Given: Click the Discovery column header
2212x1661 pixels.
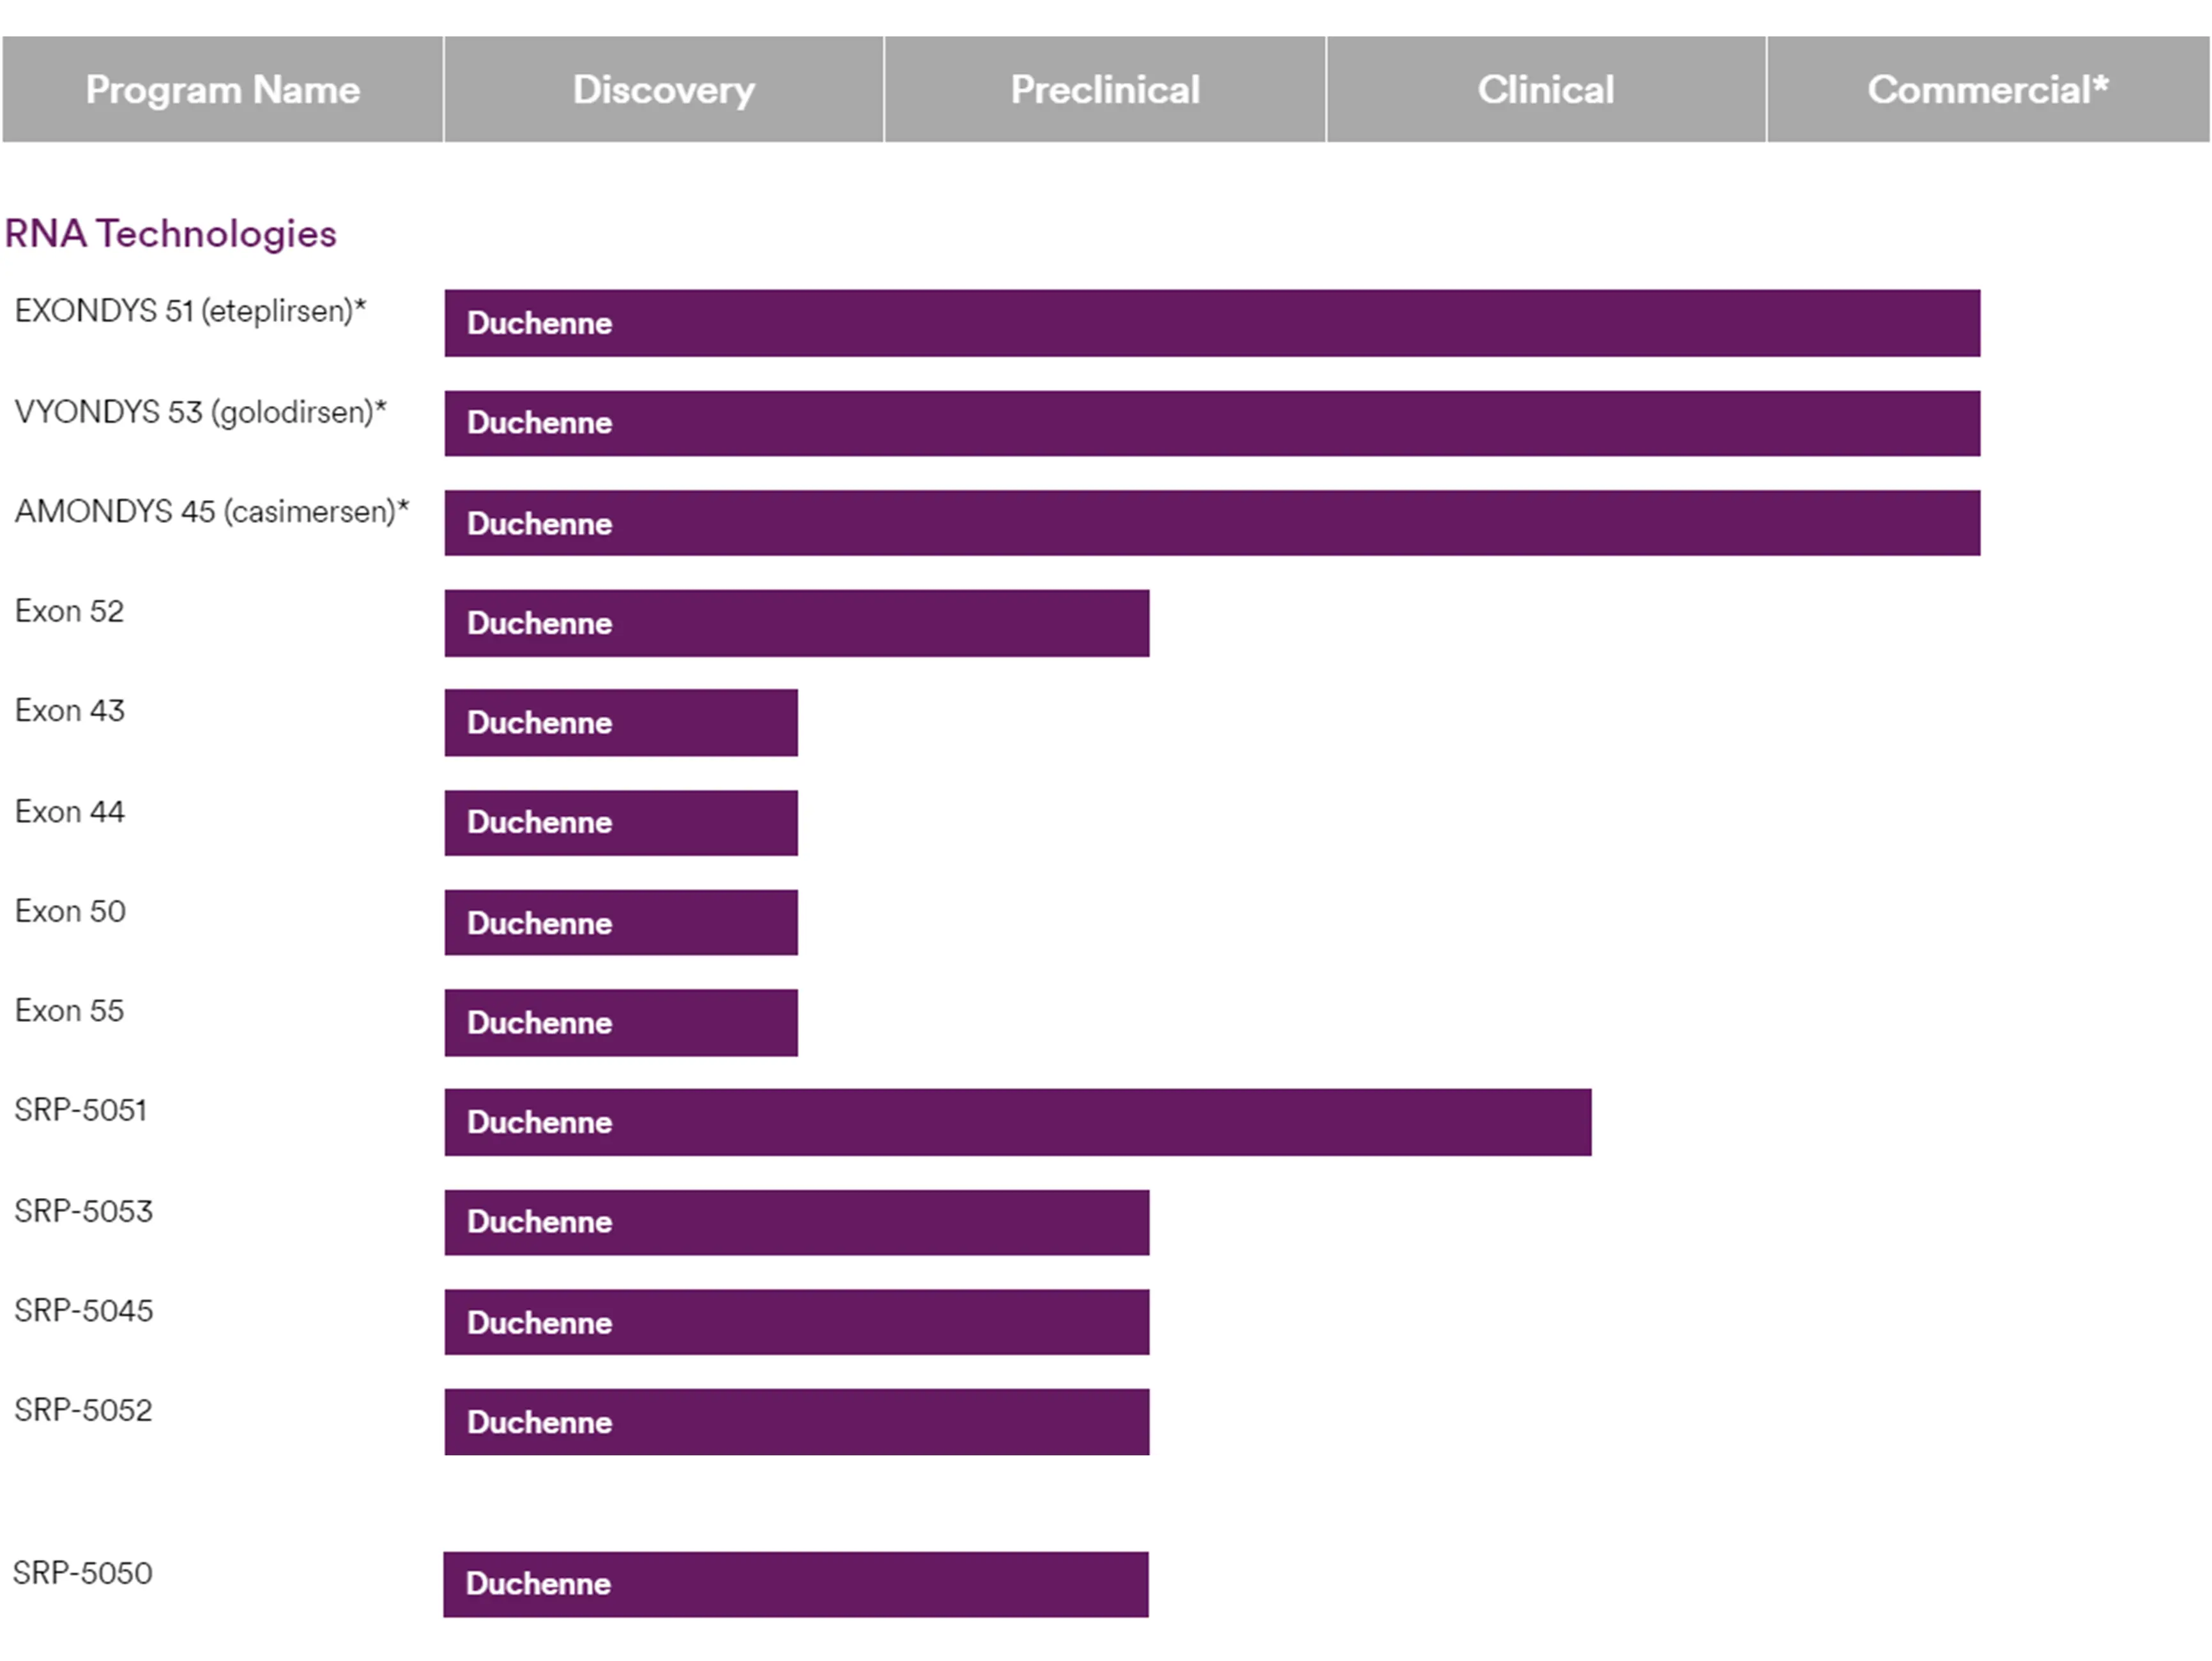Looking at the screenshot, I should point(663,90).
